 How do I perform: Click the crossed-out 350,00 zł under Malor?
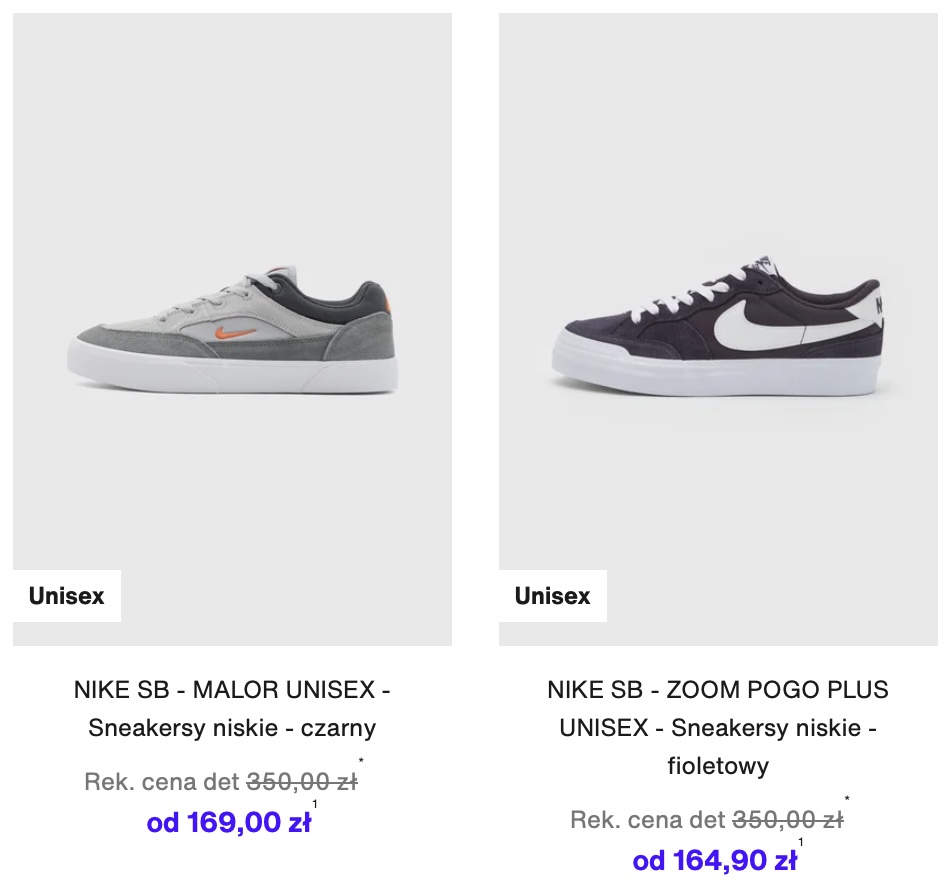coord(302,782)
